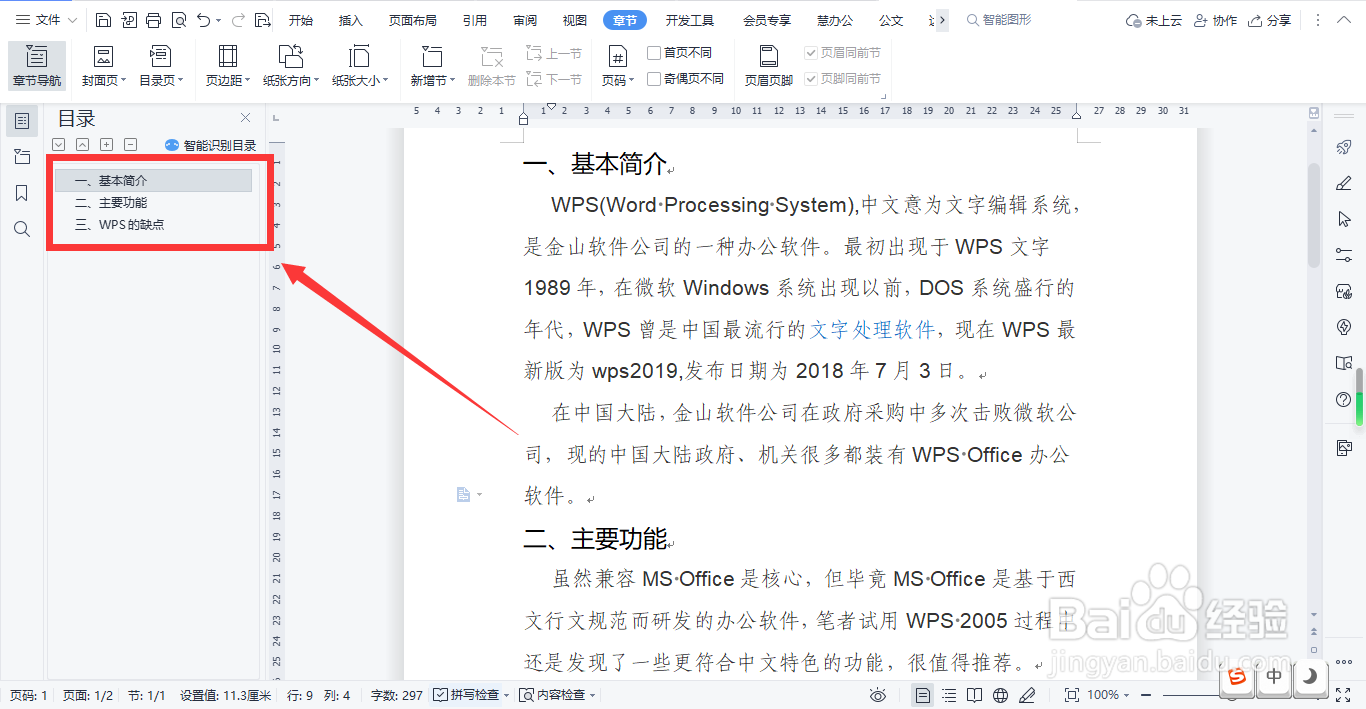Open the search icon in left sidebar
1366x709 pixels.
[22, 229]
